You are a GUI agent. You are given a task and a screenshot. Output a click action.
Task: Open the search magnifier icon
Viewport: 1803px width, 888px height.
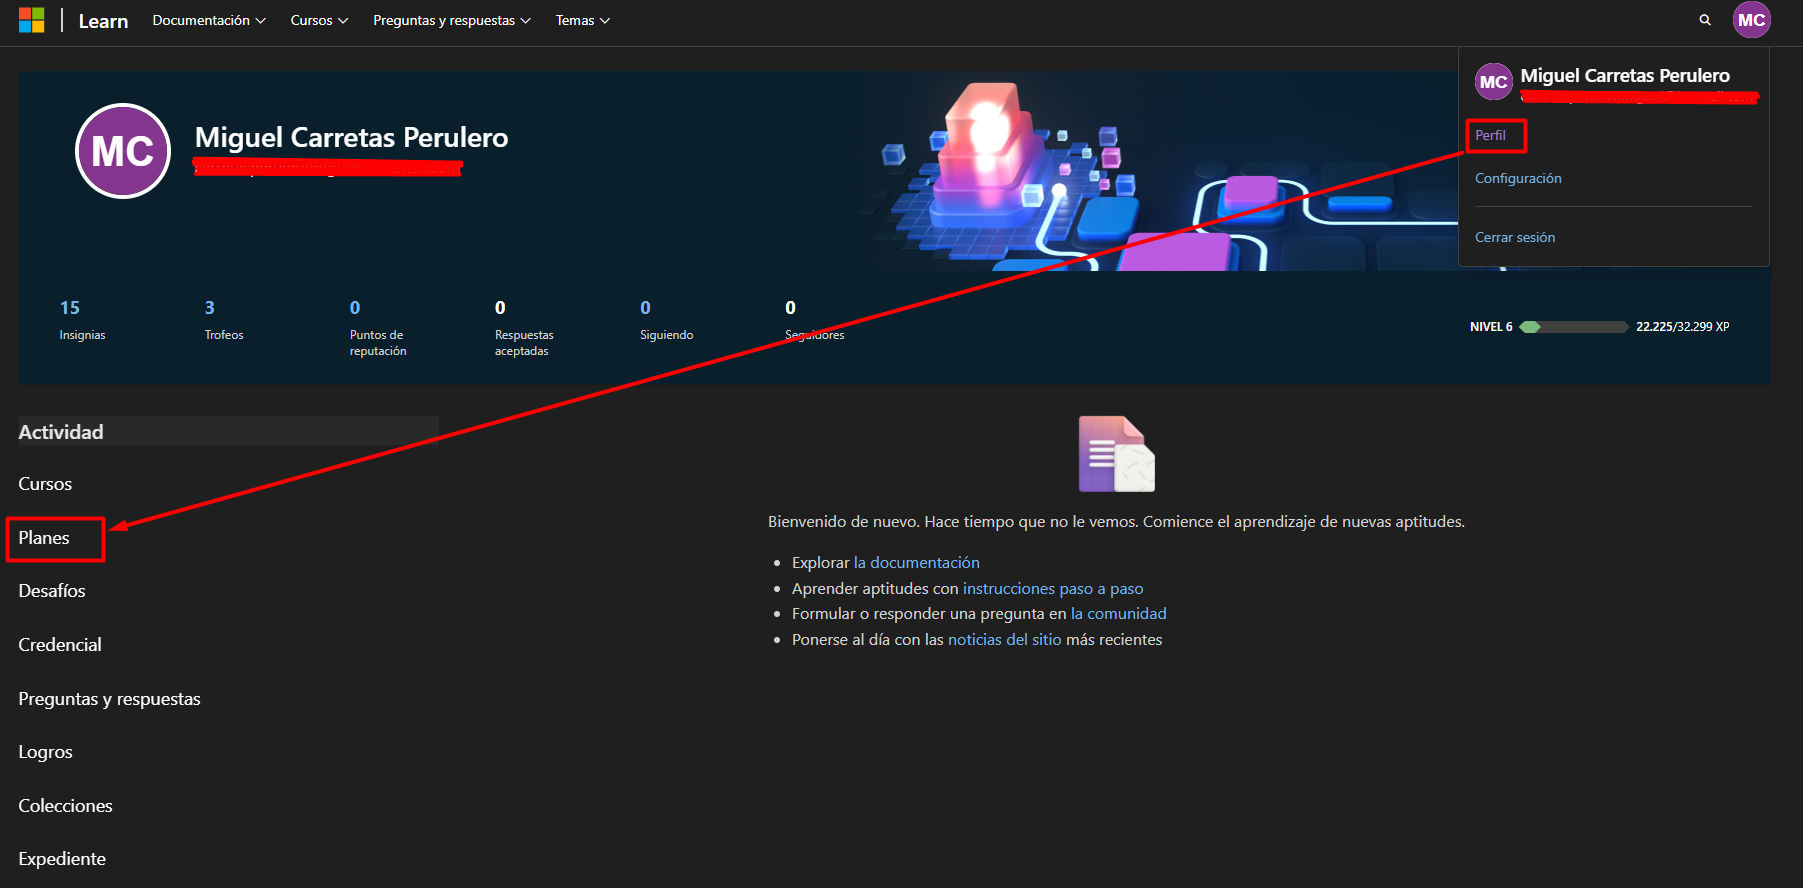pos(1705,20)
